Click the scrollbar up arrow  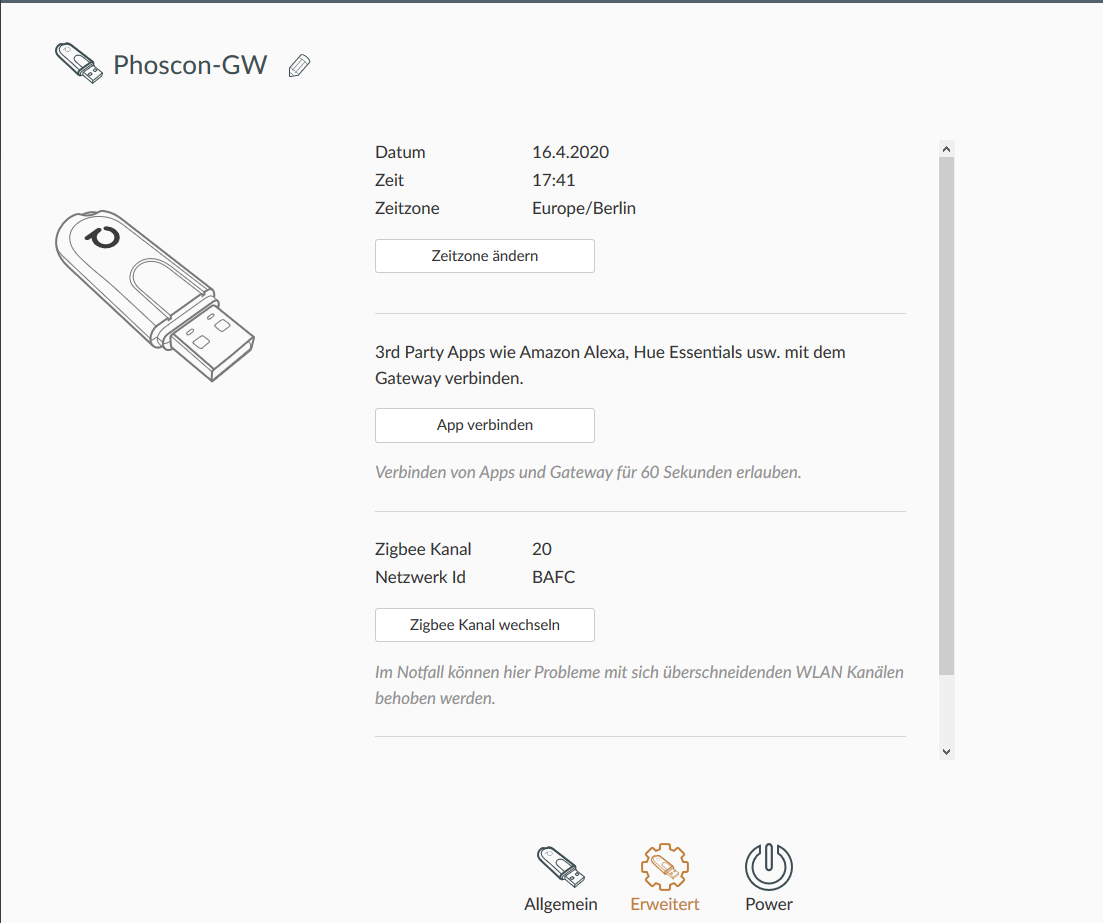[x=946, y=148]
